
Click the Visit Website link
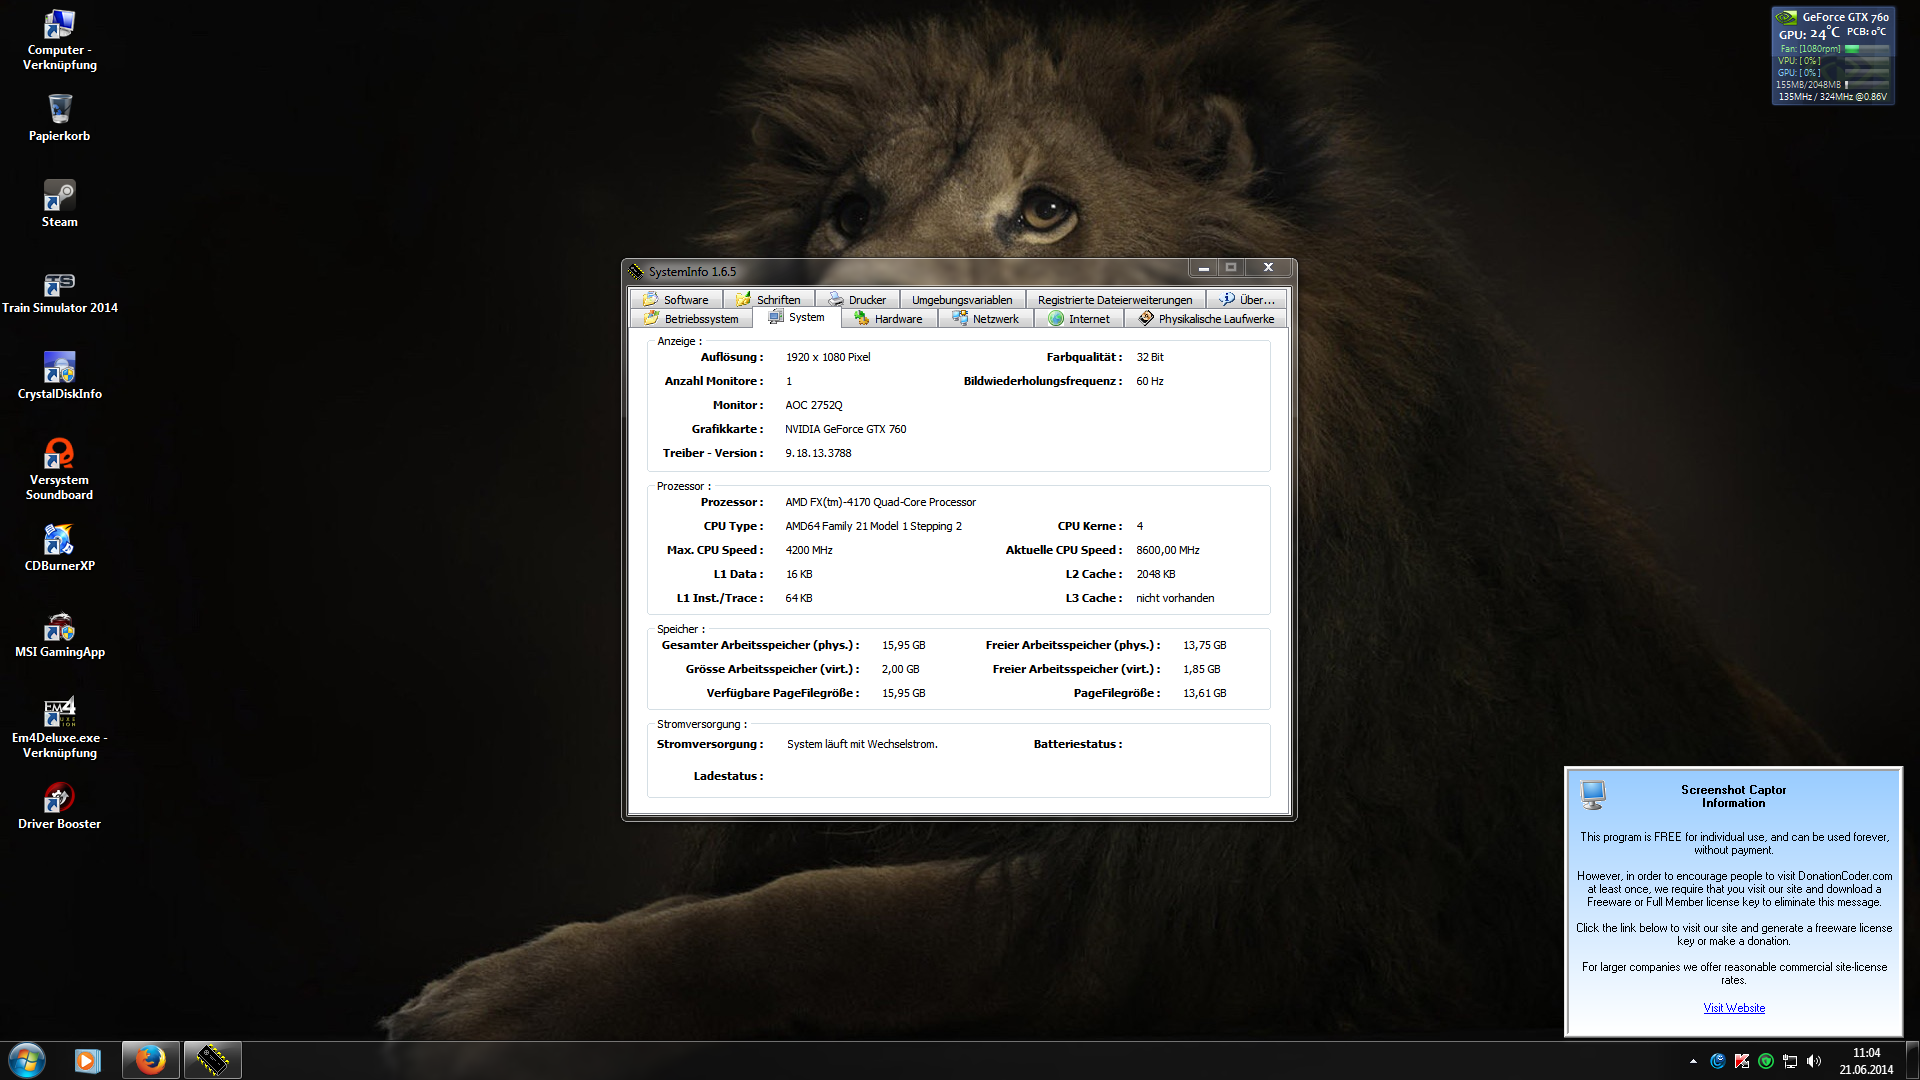click(x=1733, y=1008)
